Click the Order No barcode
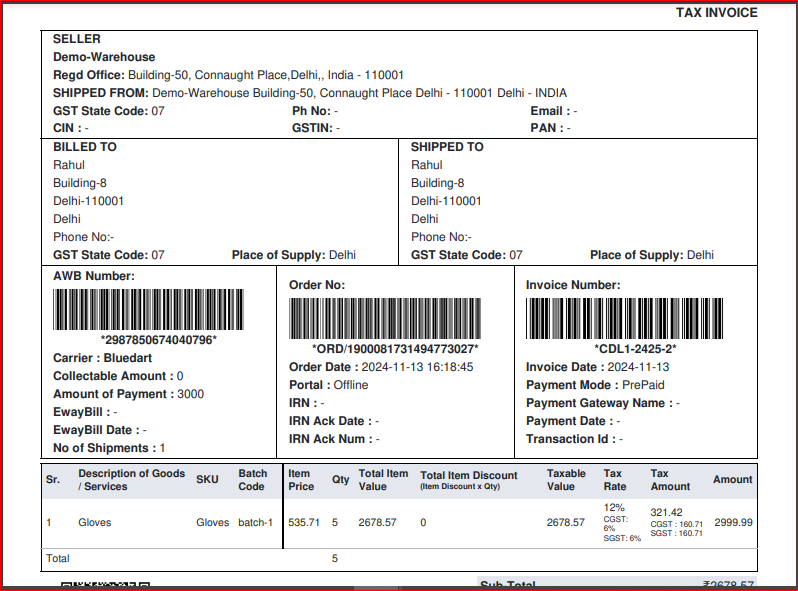Viewport: 798px width, 591px height. point(385,319)
